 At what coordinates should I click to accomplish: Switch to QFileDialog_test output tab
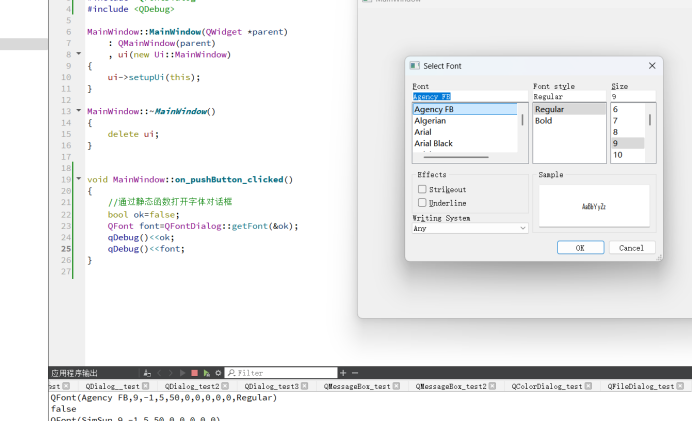click(641, 386)
